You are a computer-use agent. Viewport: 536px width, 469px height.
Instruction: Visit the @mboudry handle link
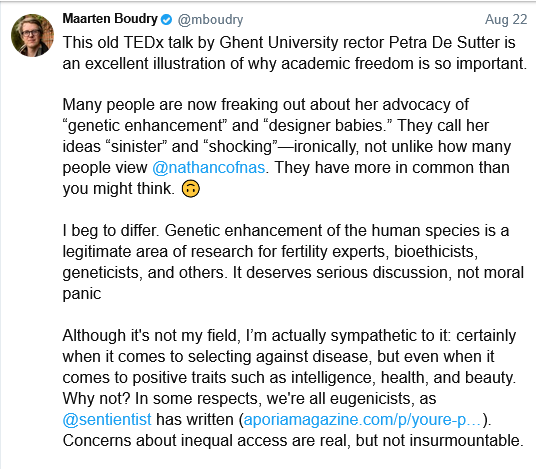point(210,20)
